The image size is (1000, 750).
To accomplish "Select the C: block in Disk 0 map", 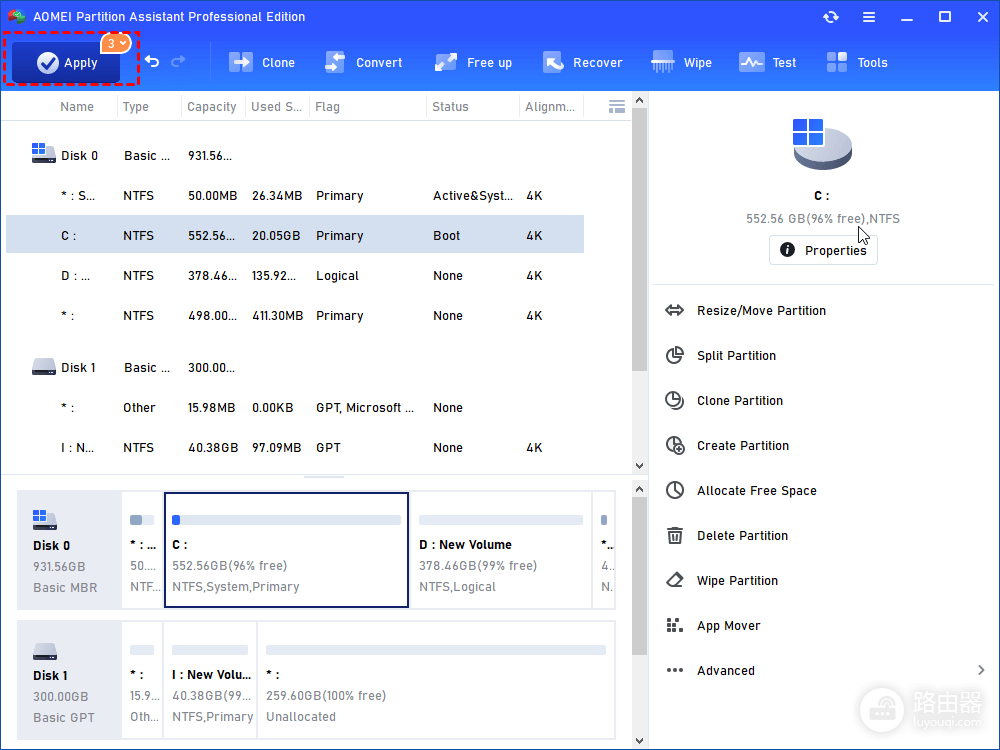I will tap(286, 550).
